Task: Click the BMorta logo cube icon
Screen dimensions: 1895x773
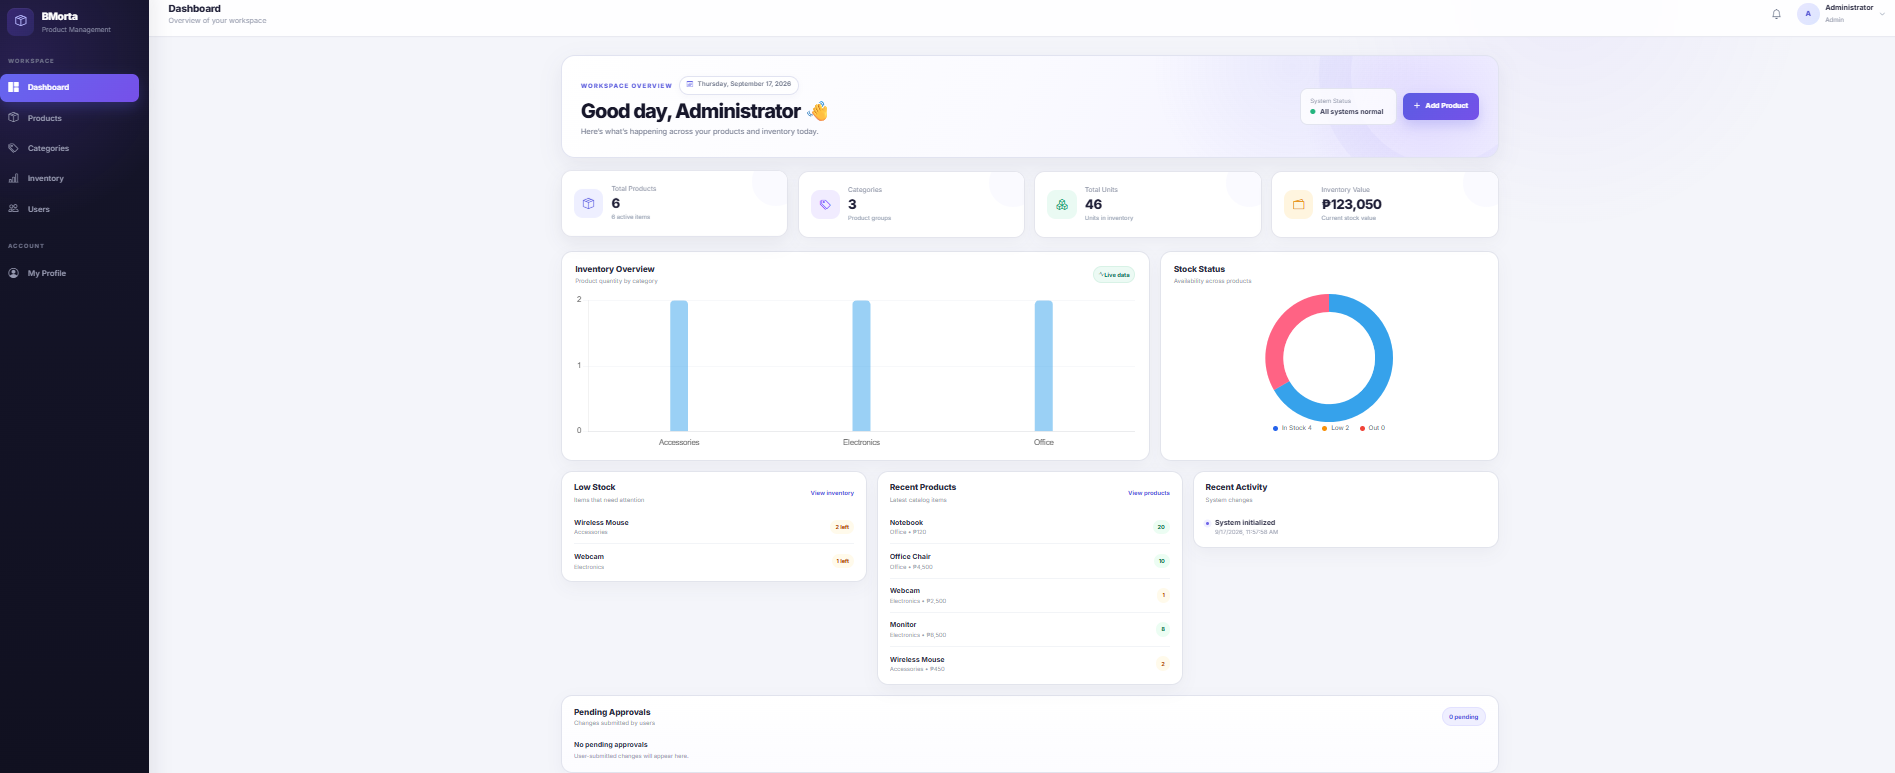Action: coord(21,21)
